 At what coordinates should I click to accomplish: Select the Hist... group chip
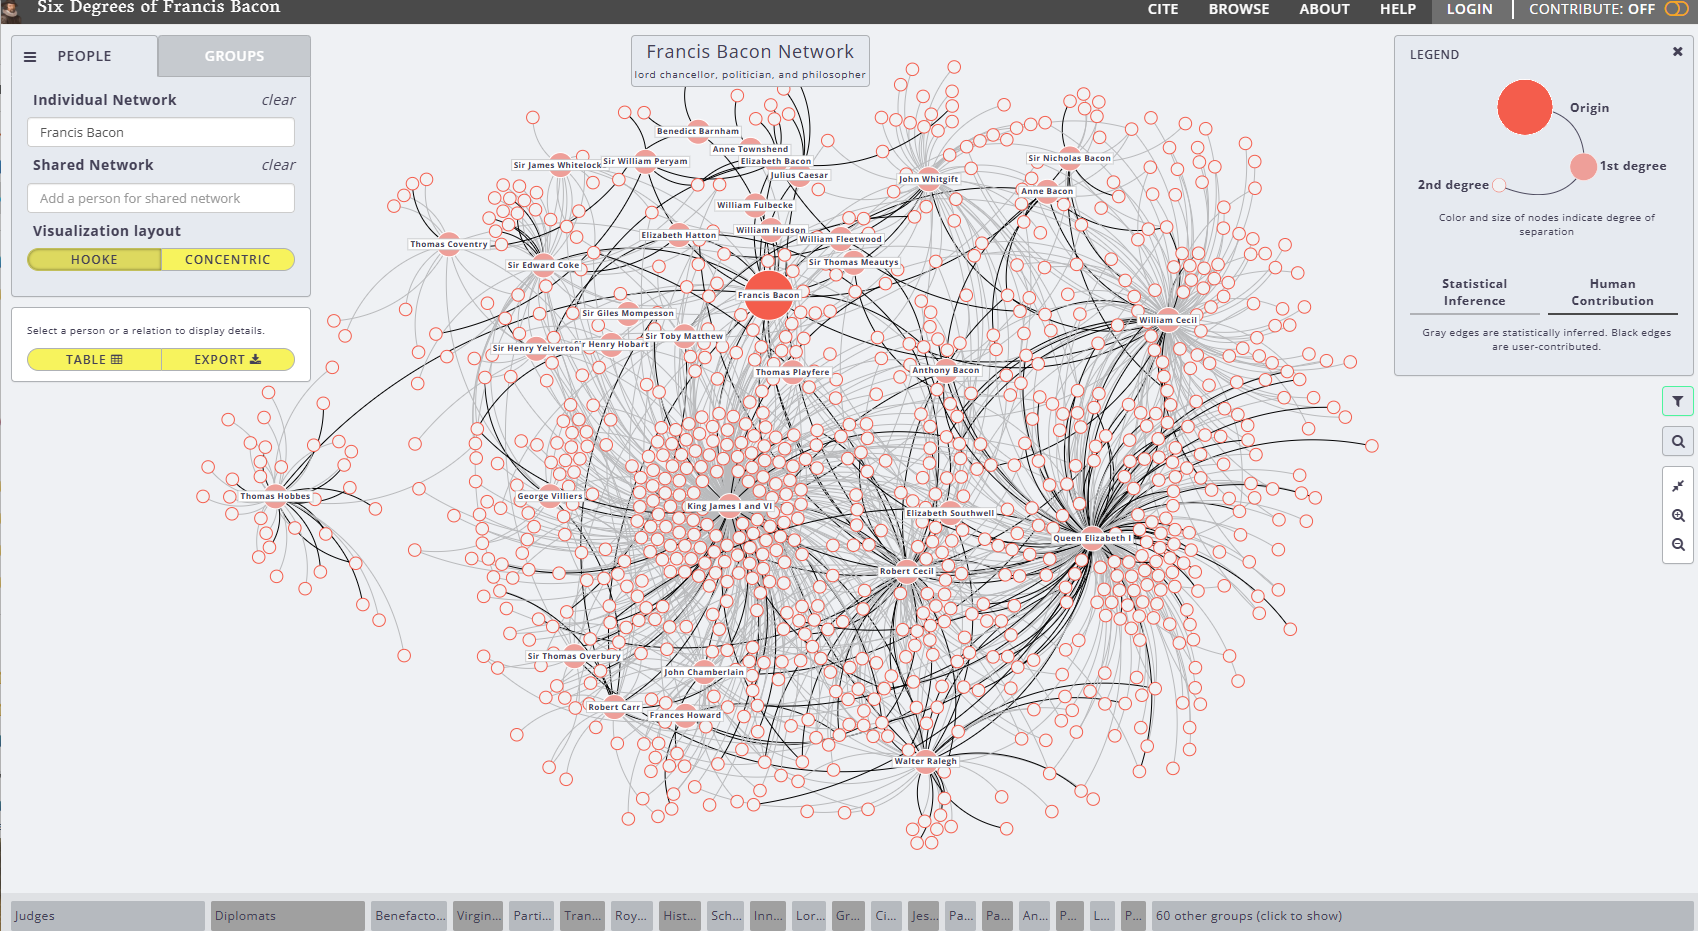(680, 916)
